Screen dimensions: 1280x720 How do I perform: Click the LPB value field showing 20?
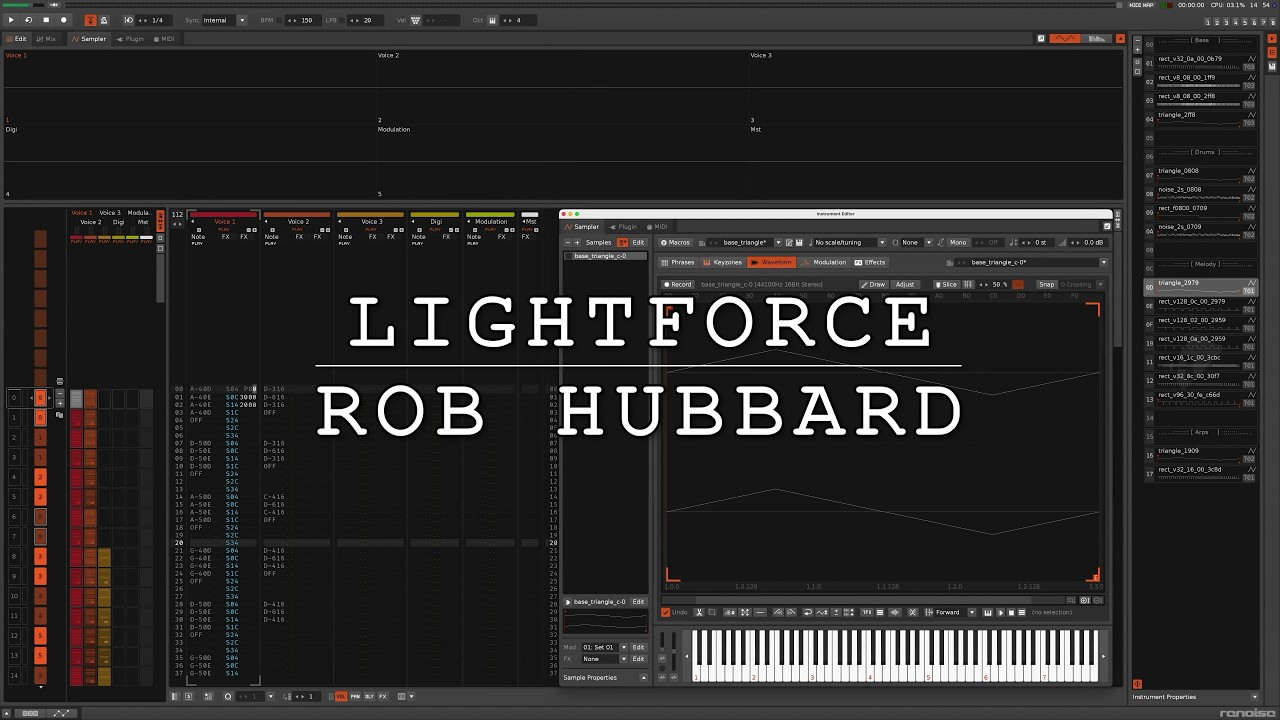coord(367,20)
